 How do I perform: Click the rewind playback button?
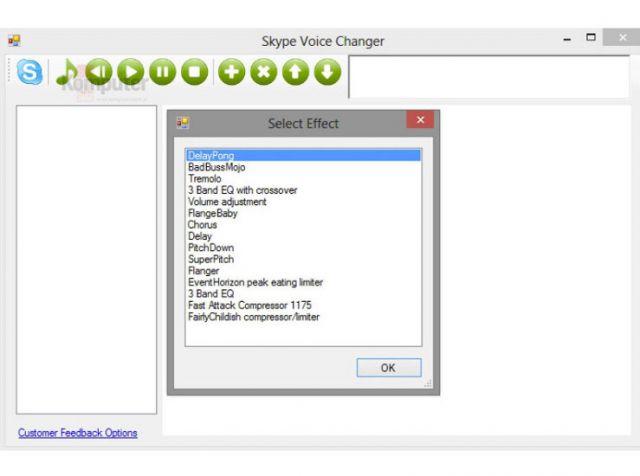tap(99, 72)
